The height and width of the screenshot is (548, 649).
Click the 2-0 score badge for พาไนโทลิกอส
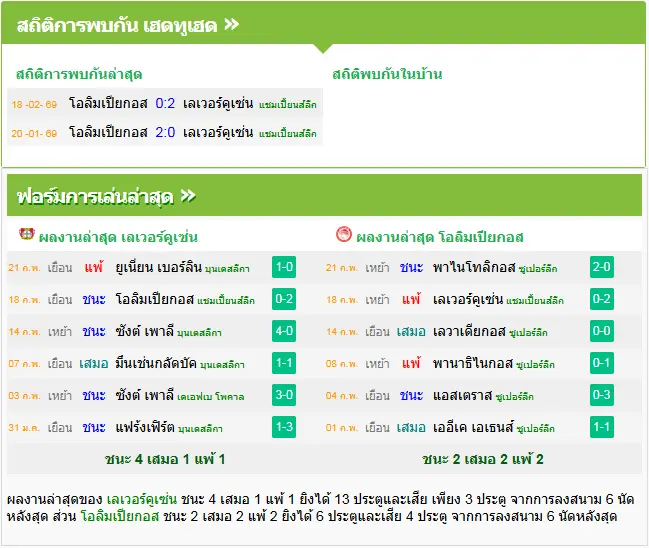602,267
